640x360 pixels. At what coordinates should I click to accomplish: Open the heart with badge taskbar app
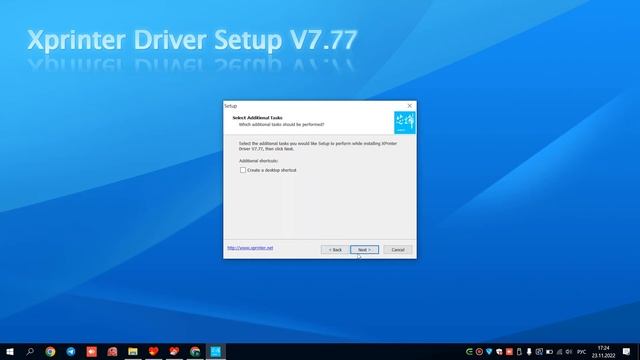pyautogui.click(x=174, y=351)
